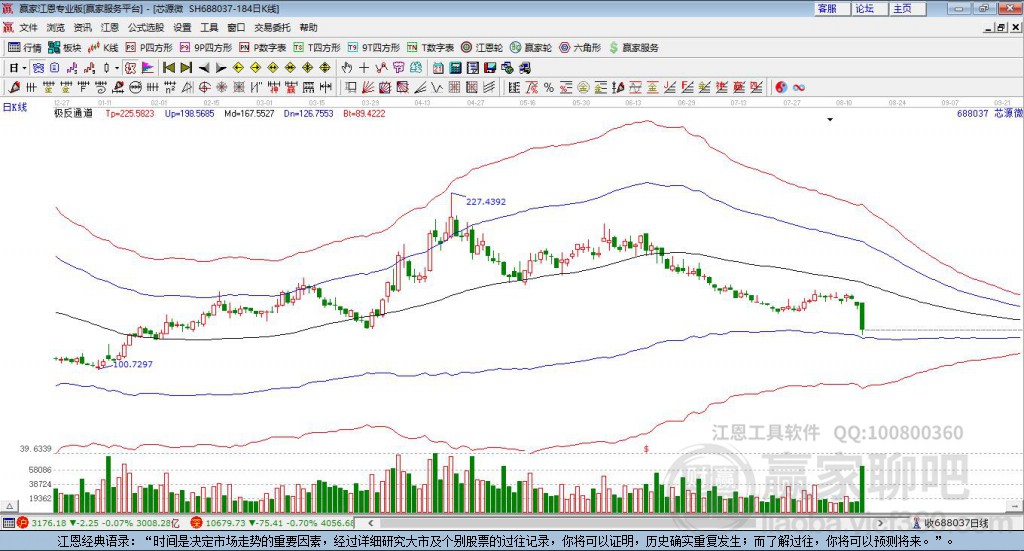Image resolution: width=1024 pixels, height=551 pixels.
Task: Toggle the highlighted blue chart icon
Action: [x=39, y=68]
